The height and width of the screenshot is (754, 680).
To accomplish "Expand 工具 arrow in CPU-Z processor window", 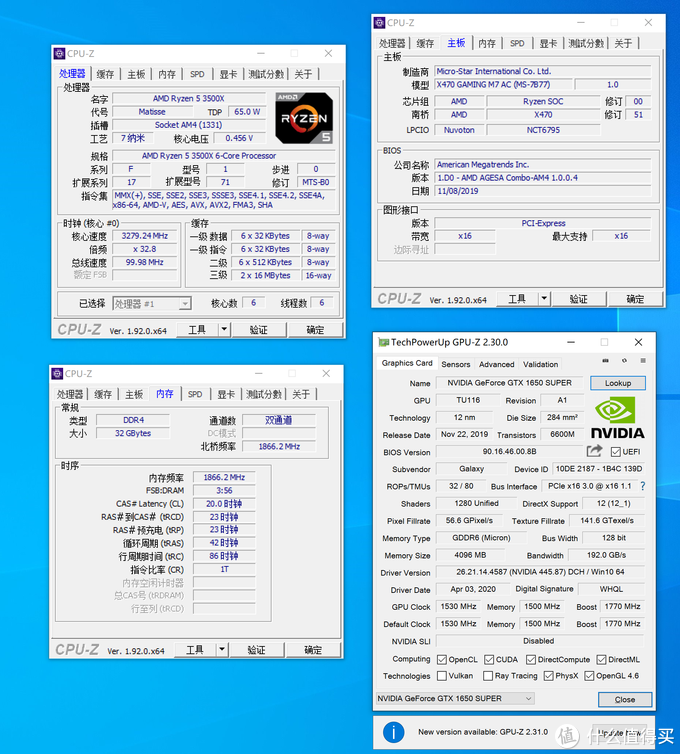I will 224,329.
